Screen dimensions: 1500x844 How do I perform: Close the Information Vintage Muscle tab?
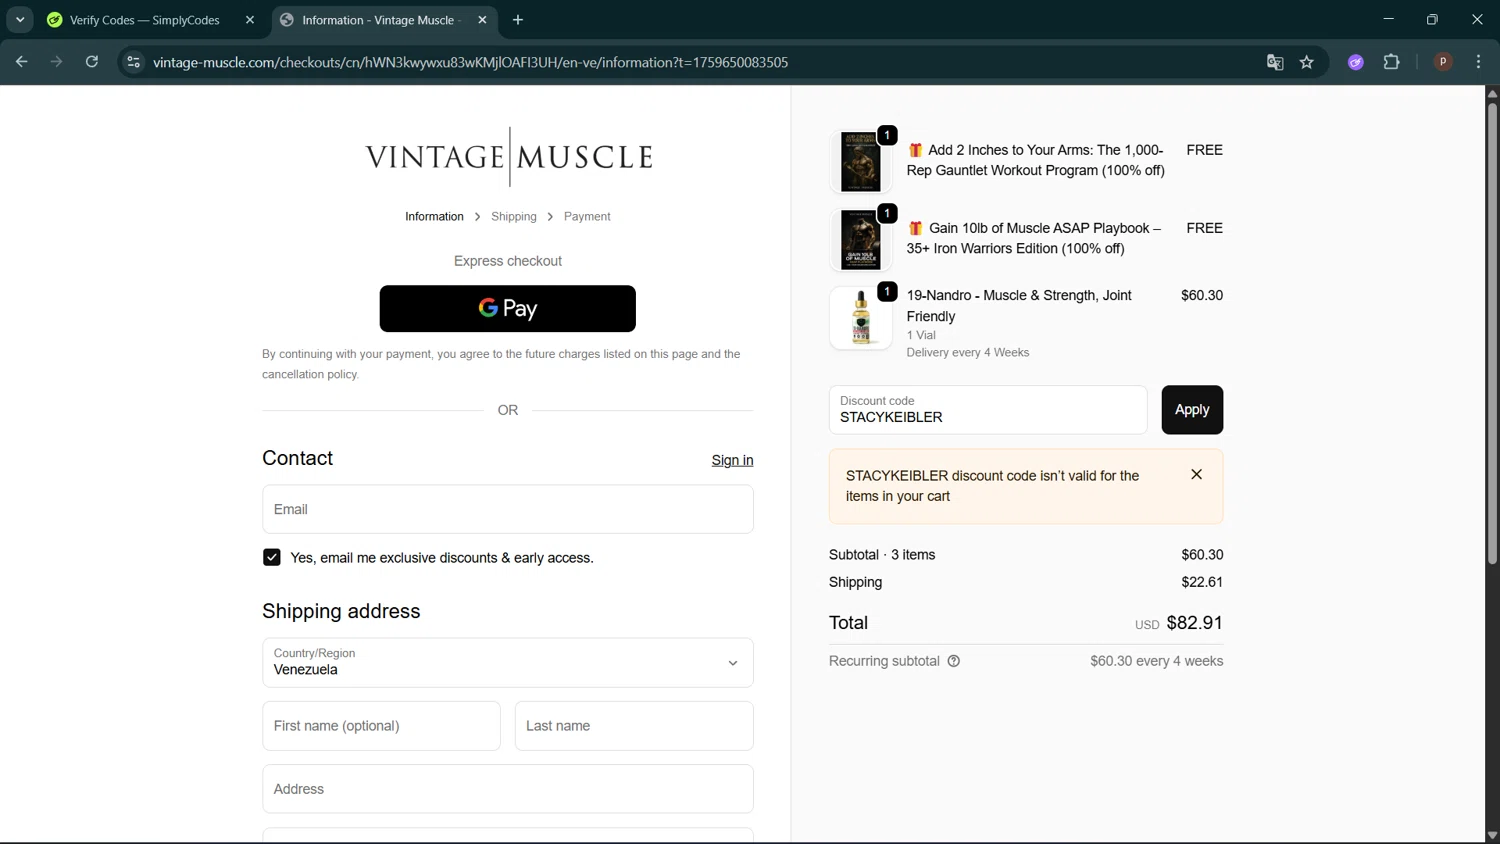482,20
